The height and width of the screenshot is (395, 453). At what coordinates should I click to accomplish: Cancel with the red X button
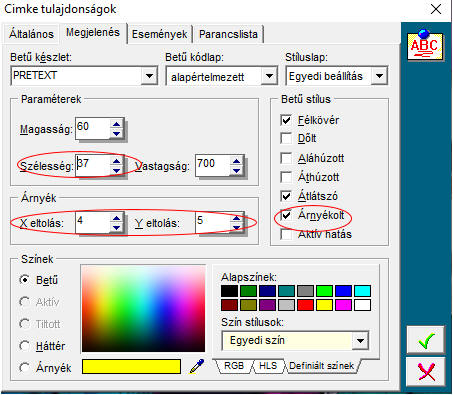pos(426,371)
